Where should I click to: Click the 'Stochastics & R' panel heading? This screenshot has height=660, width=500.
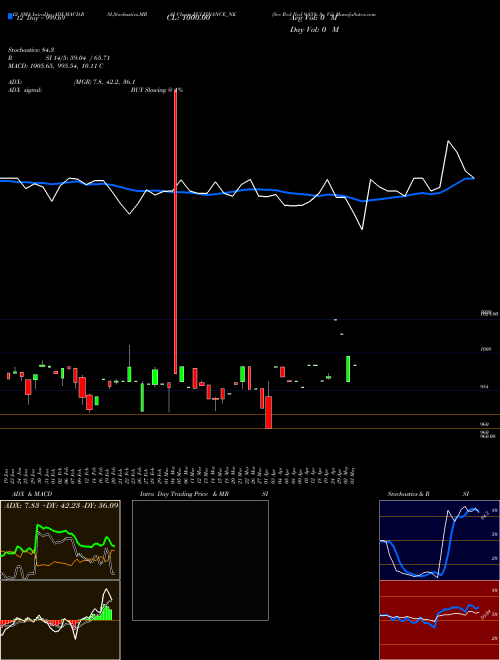point(408,494)
